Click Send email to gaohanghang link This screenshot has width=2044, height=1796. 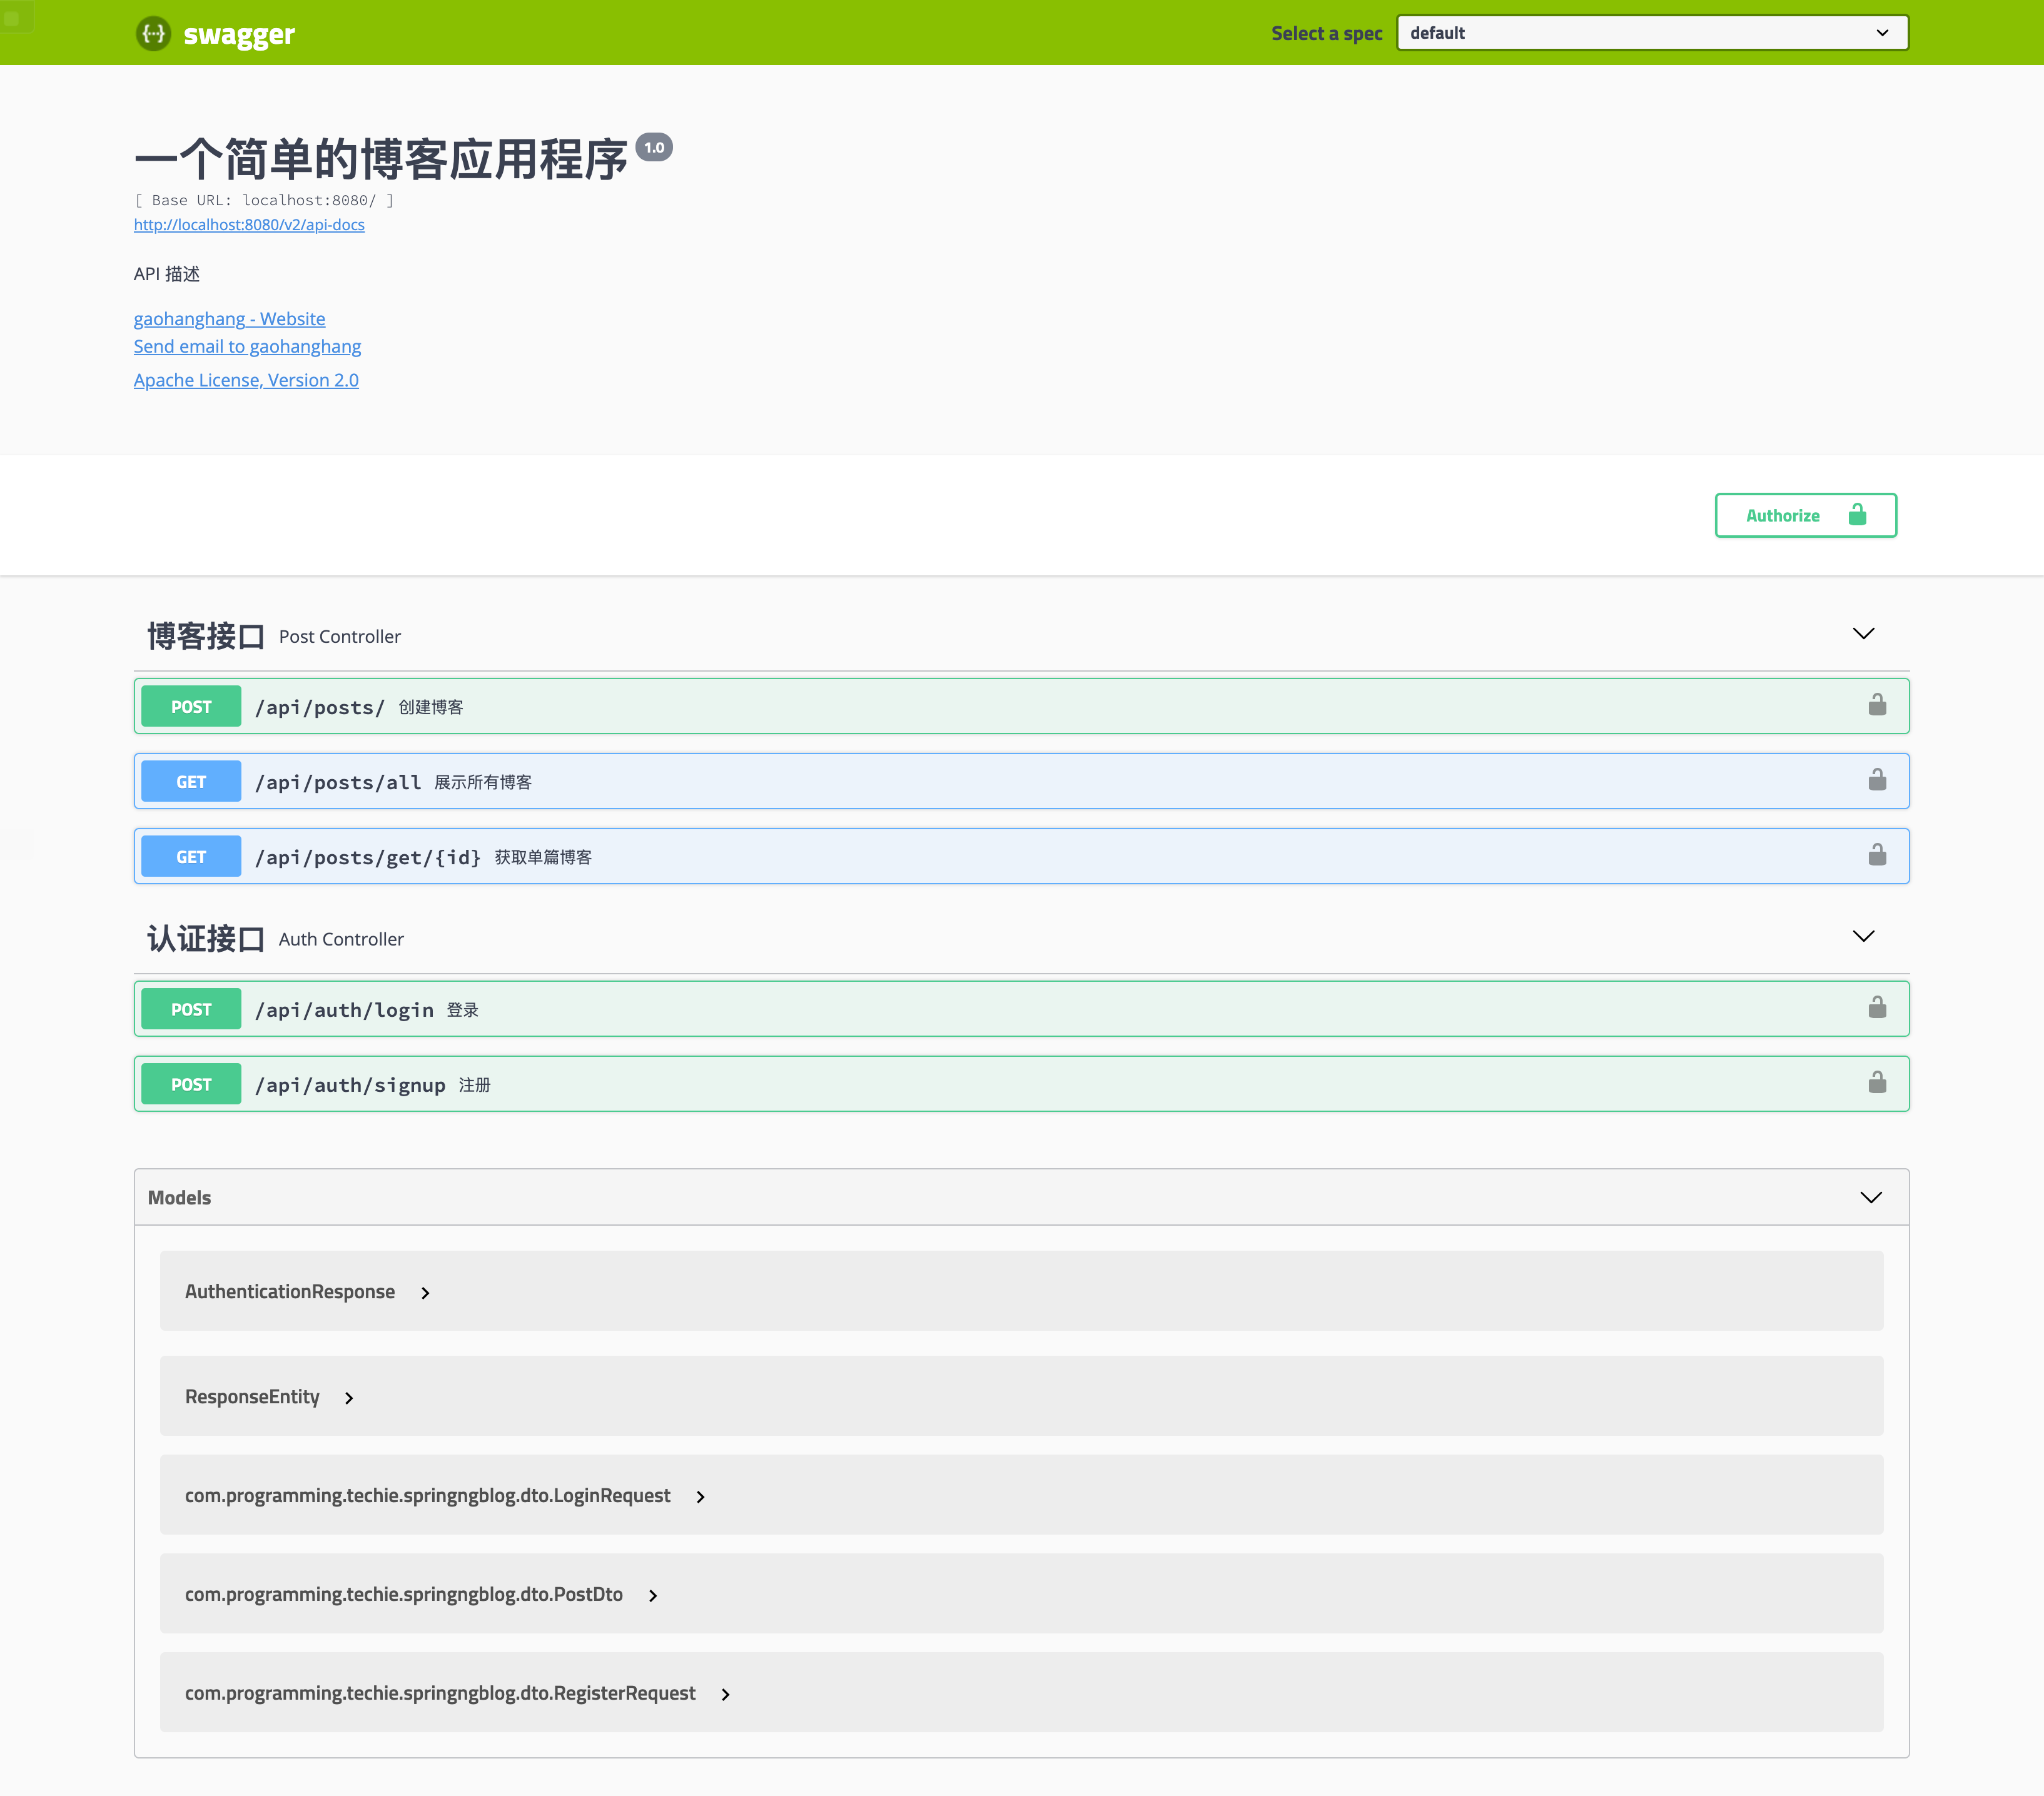click(247, 346)
